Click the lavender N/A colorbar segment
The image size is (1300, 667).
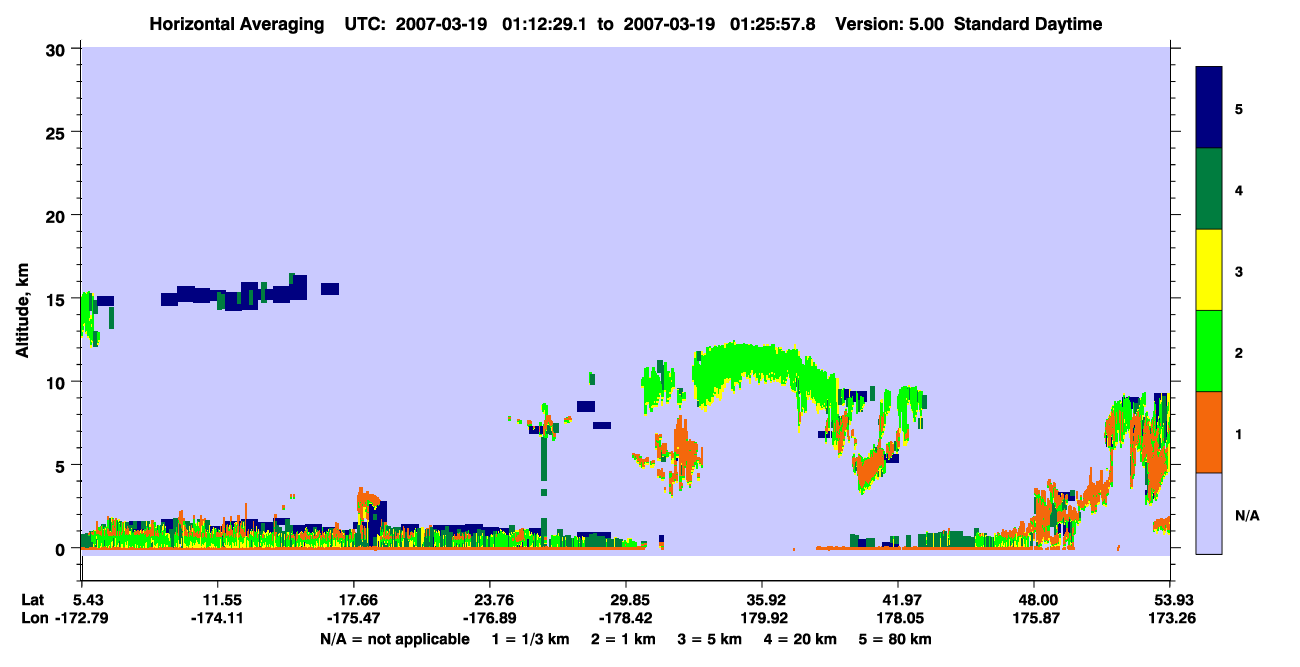1209,513
